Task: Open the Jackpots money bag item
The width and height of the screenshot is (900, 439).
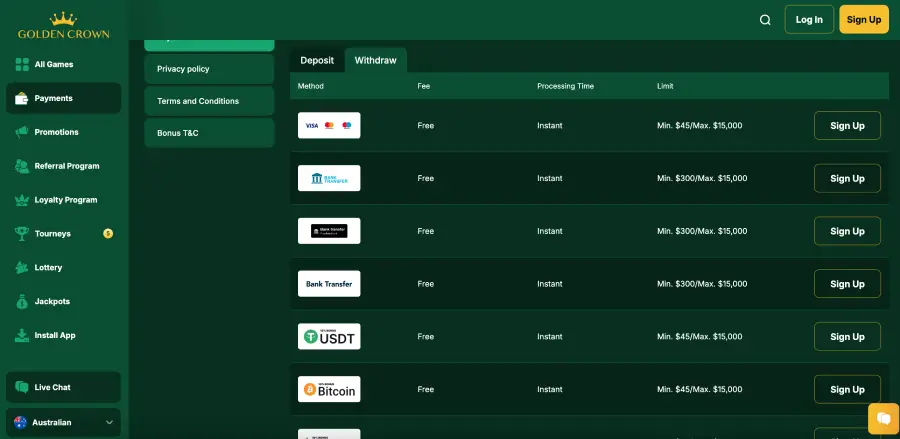Action: pyautogui.click(x=52, y=301)
